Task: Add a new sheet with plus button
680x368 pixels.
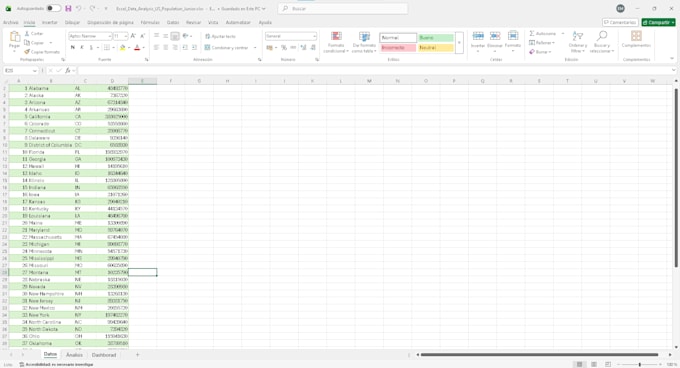Action: tap(137, 355)
